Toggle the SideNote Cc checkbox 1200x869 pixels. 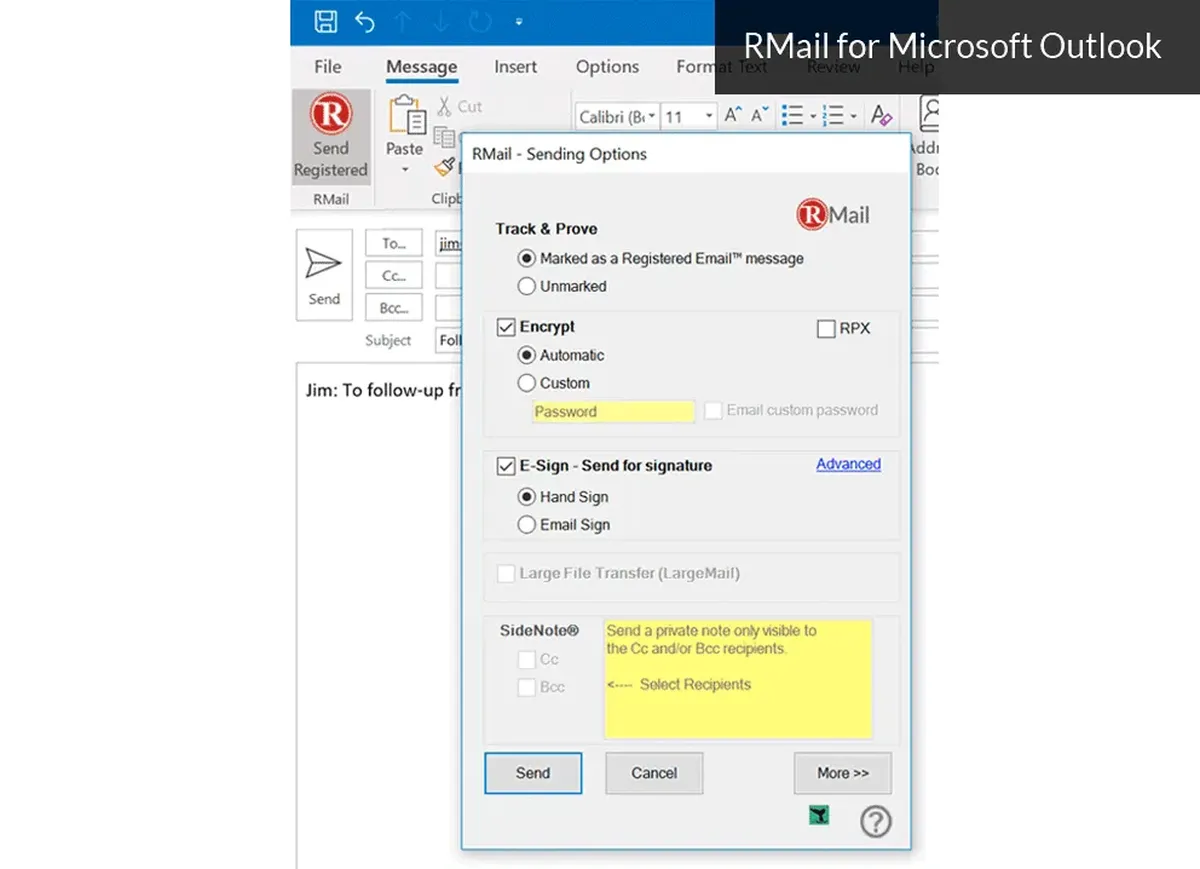526,659
